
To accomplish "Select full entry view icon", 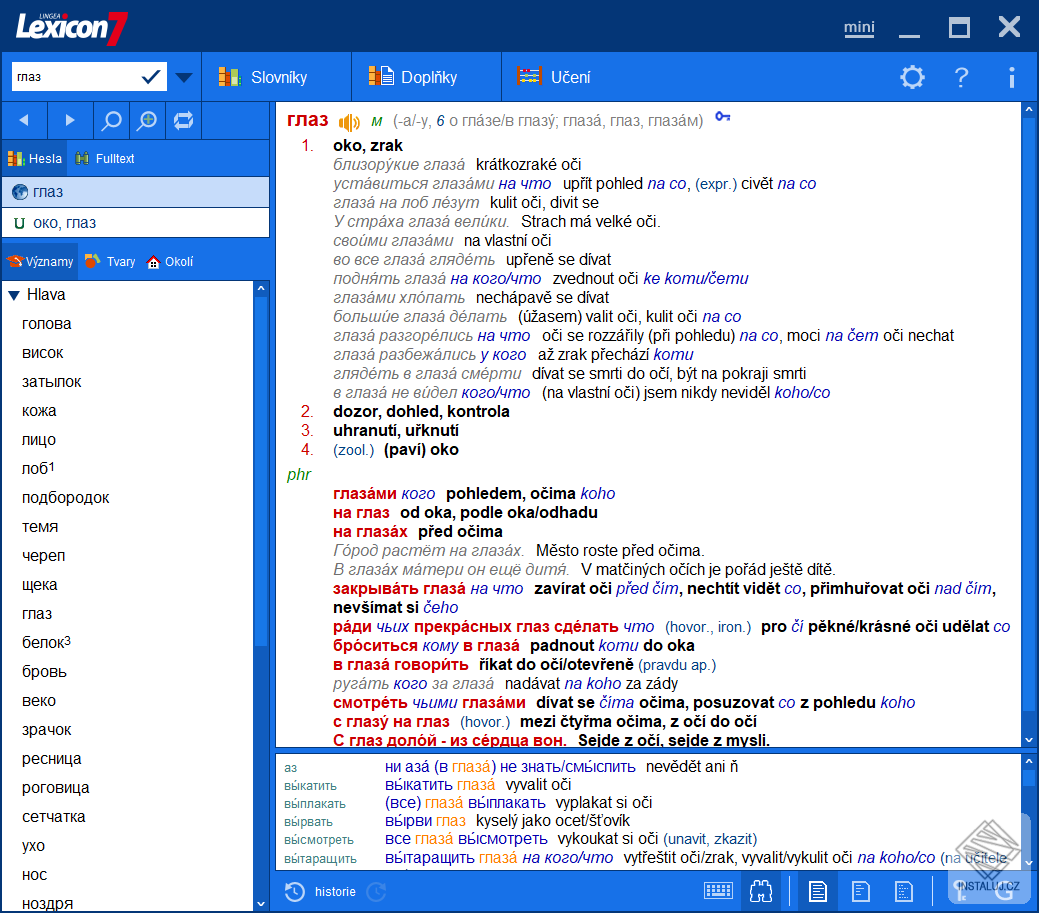I will pos(818,891).
